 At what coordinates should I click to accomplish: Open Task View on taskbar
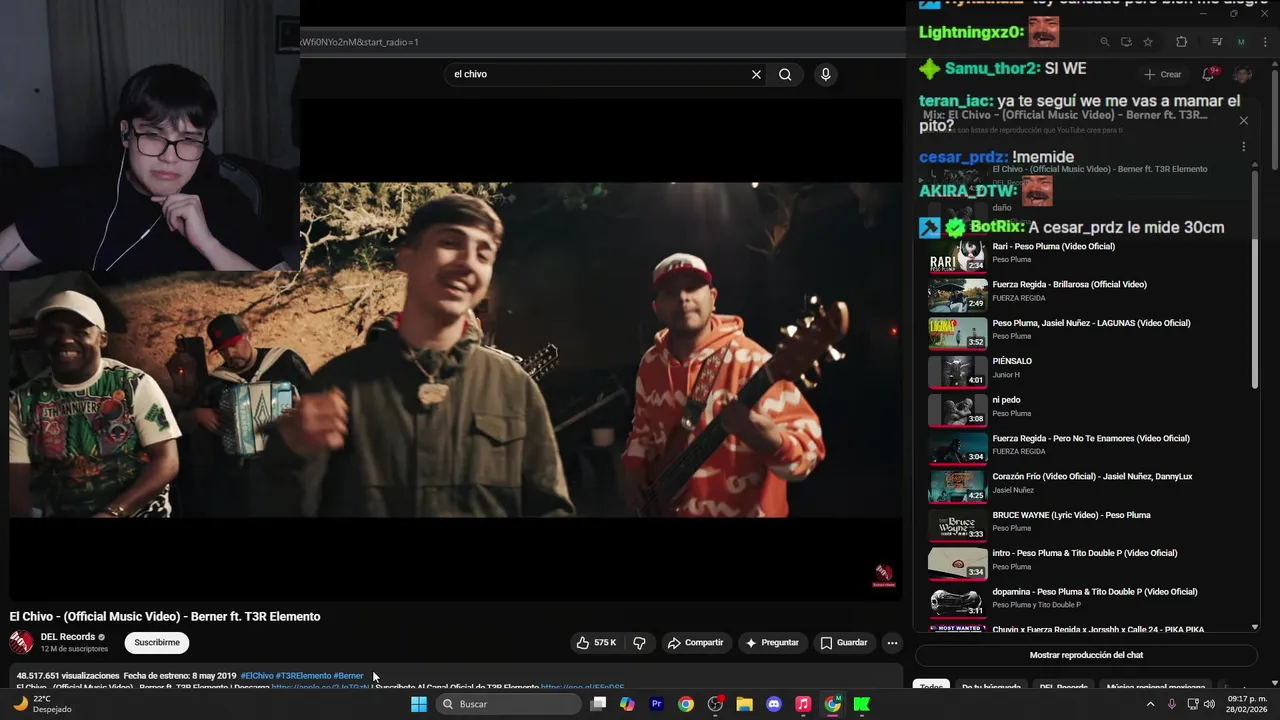tap(598, 704)
